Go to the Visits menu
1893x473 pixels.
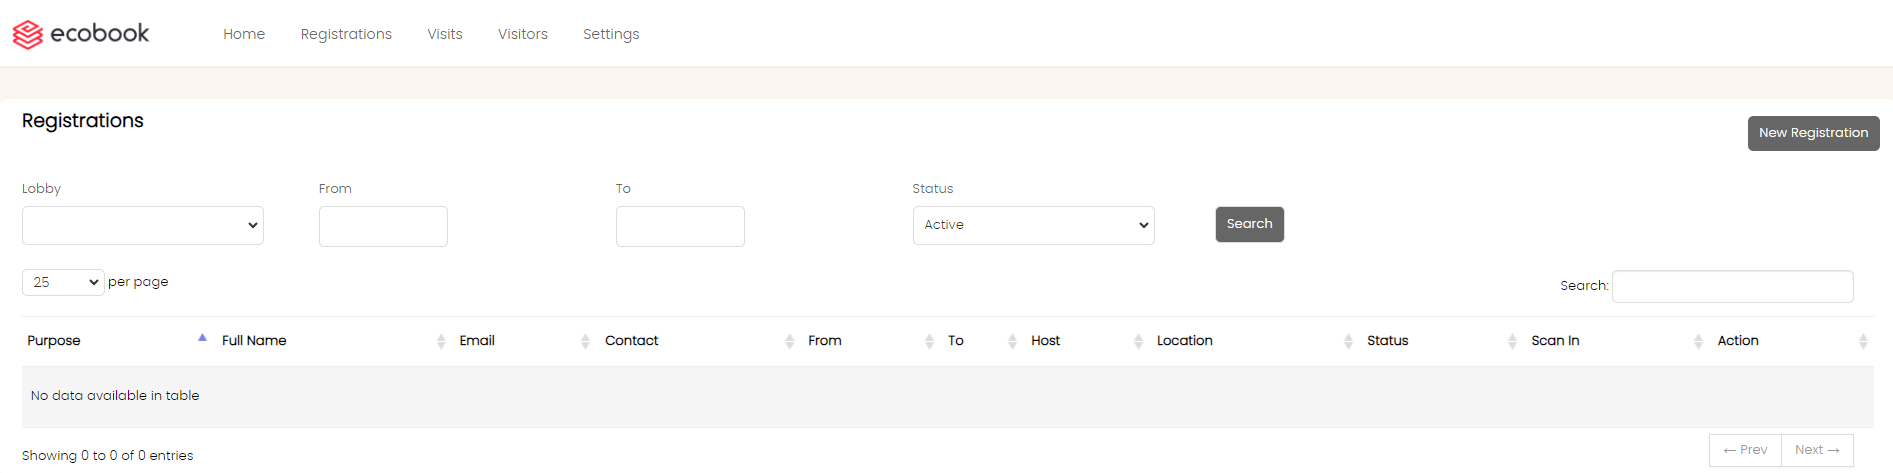445,34
